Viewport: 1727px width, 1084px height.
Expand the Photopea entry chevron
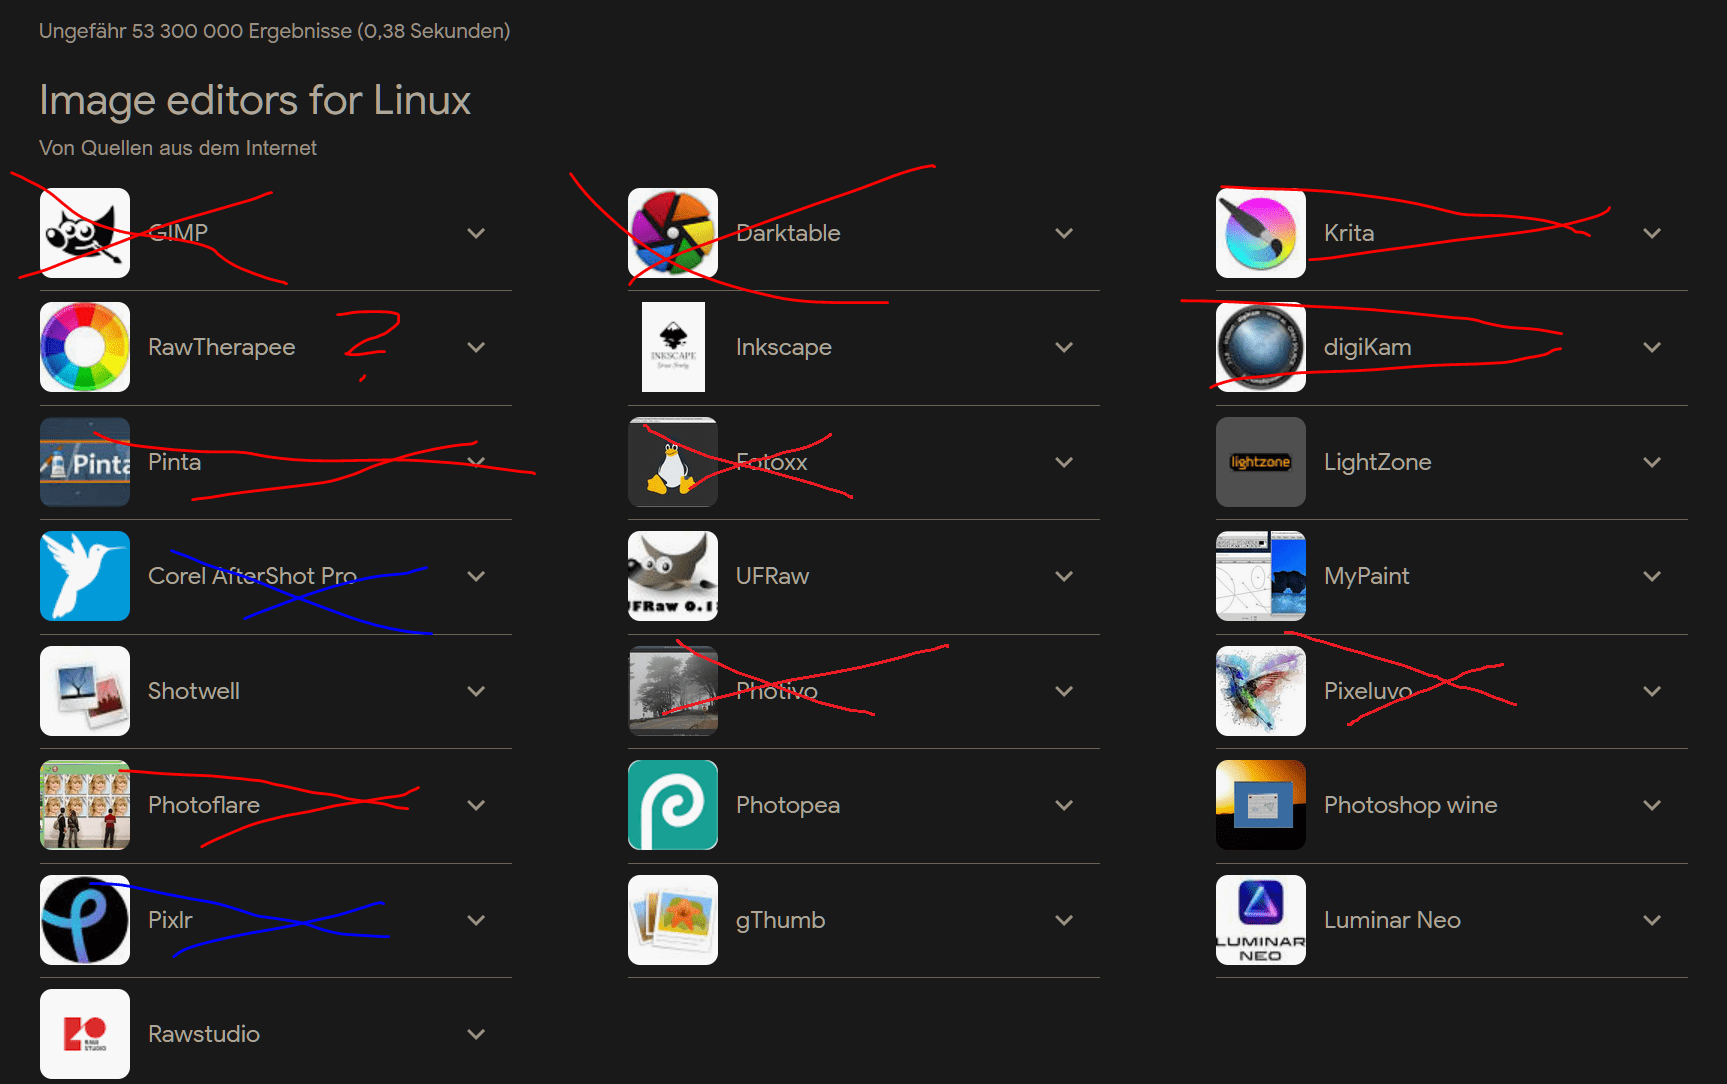(x=1064, y=805)
